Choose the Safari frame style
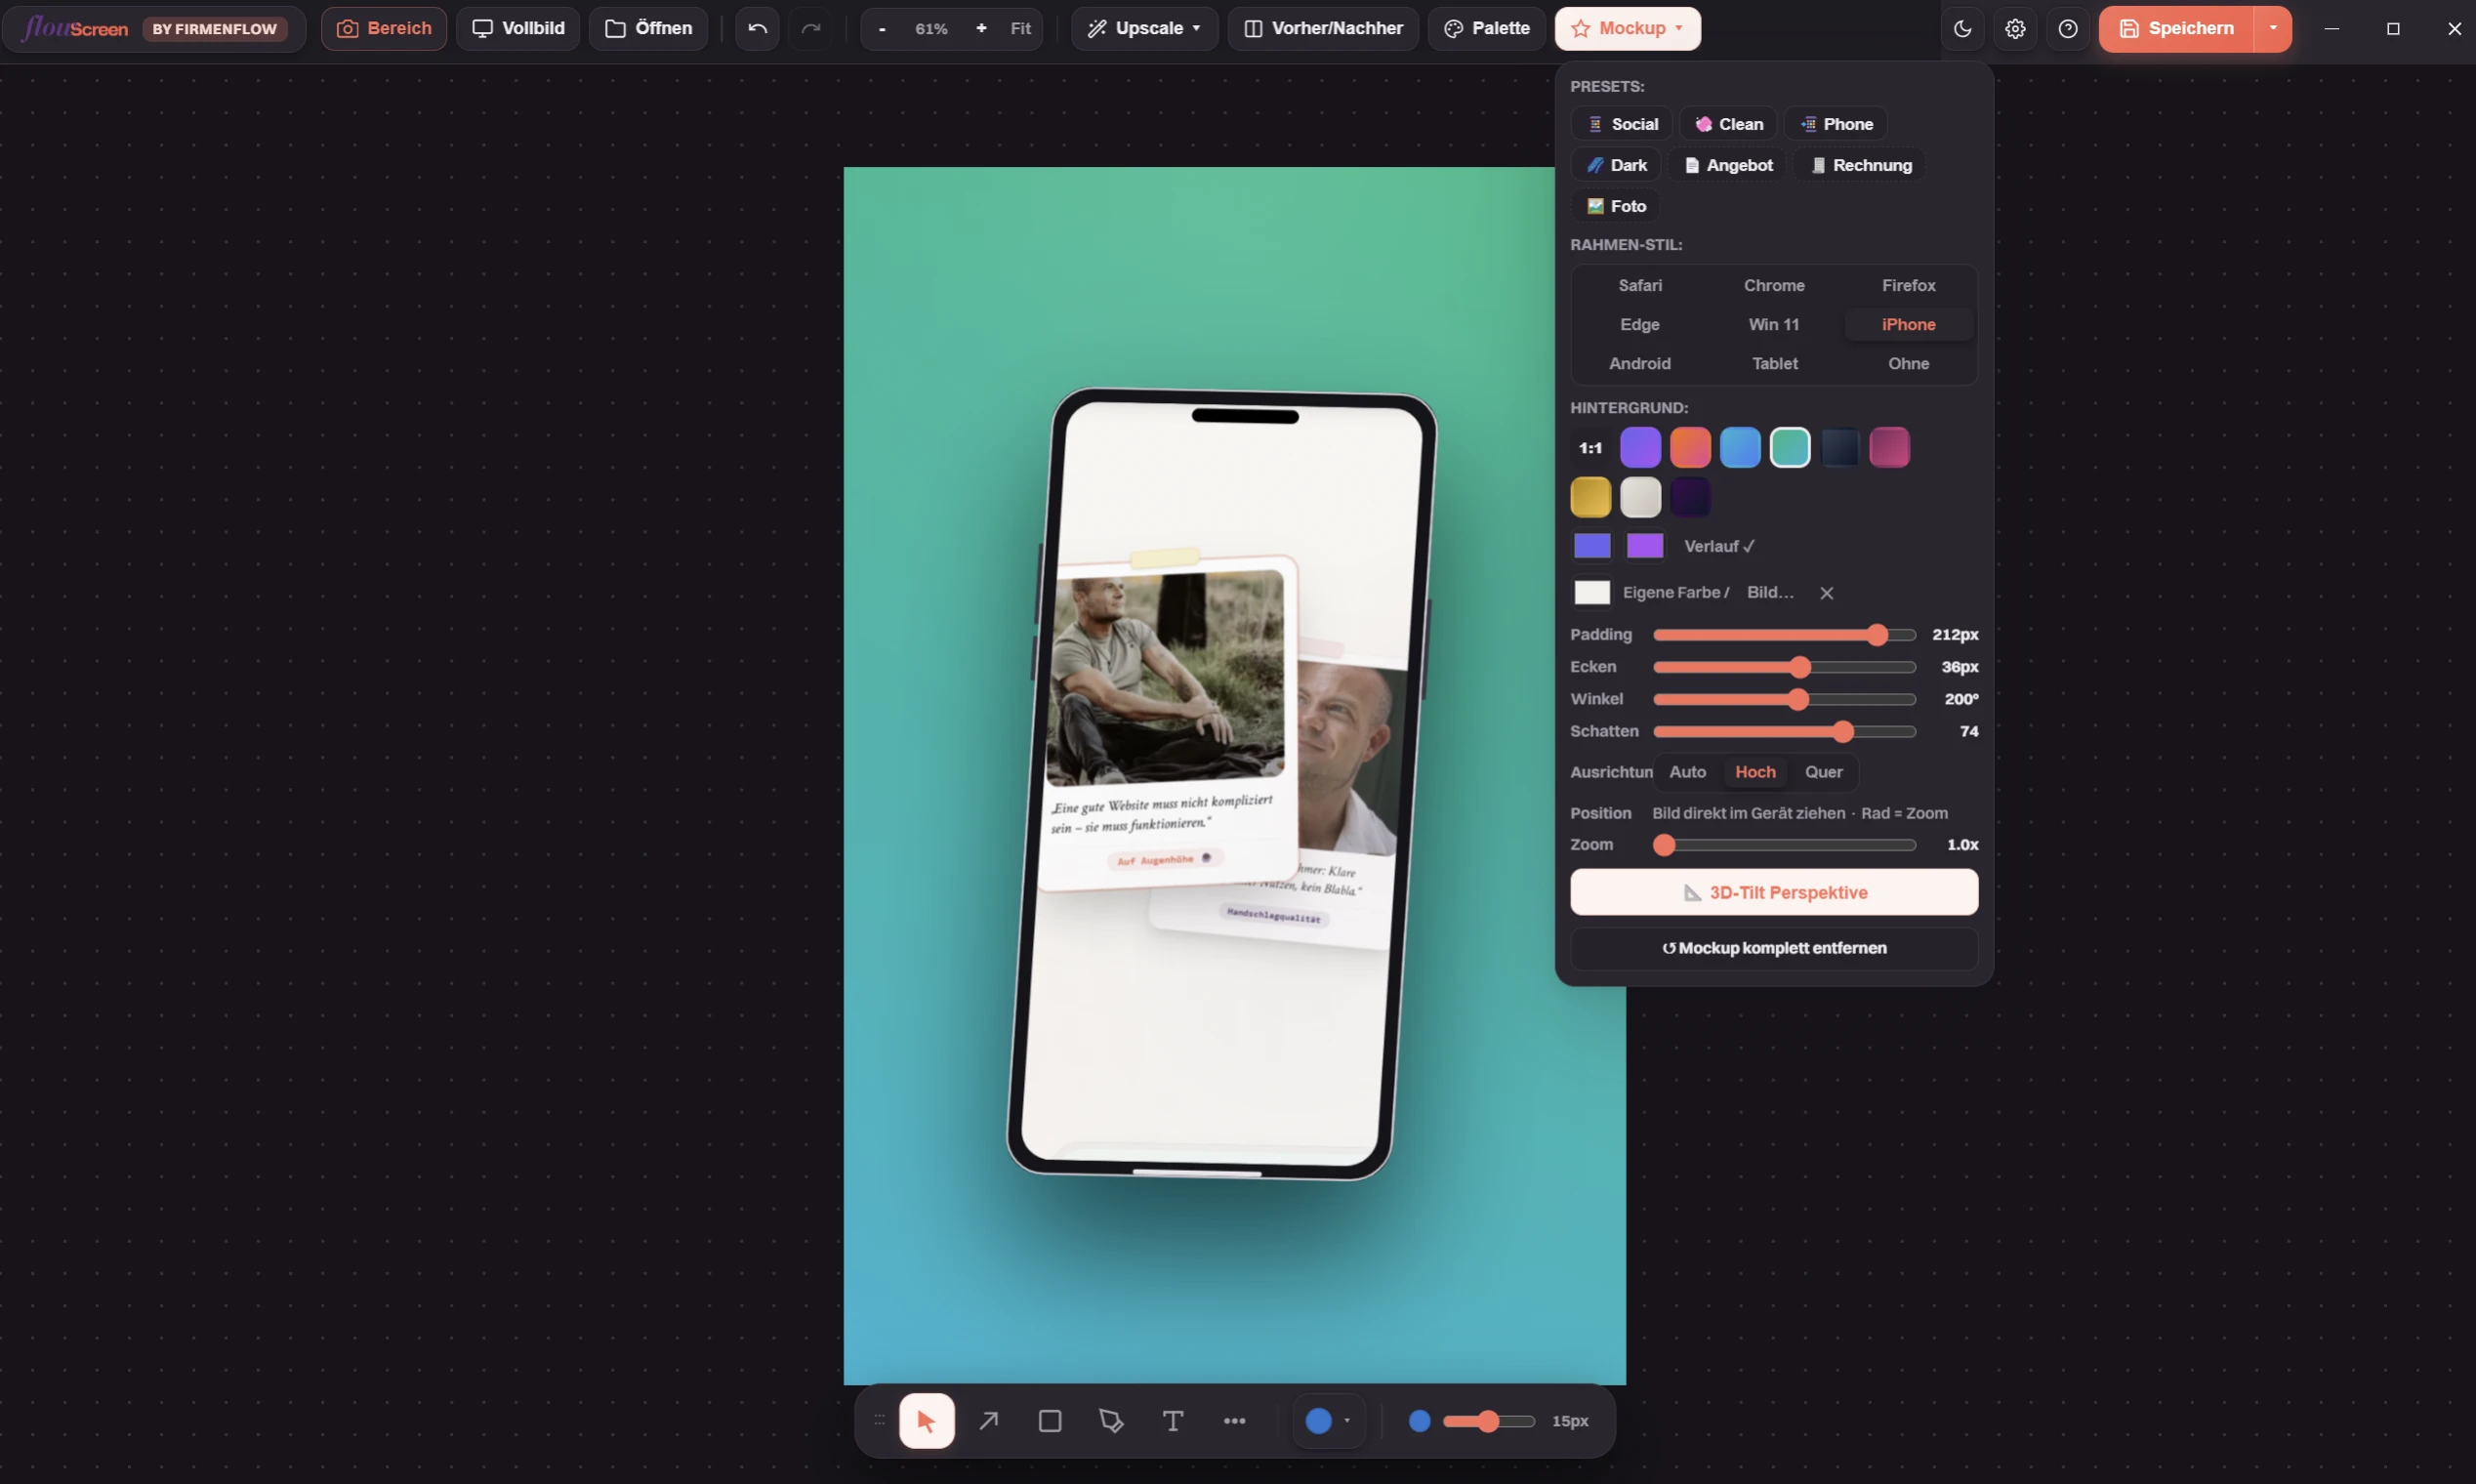Screen dimensions: 2476x1484 1640,286
